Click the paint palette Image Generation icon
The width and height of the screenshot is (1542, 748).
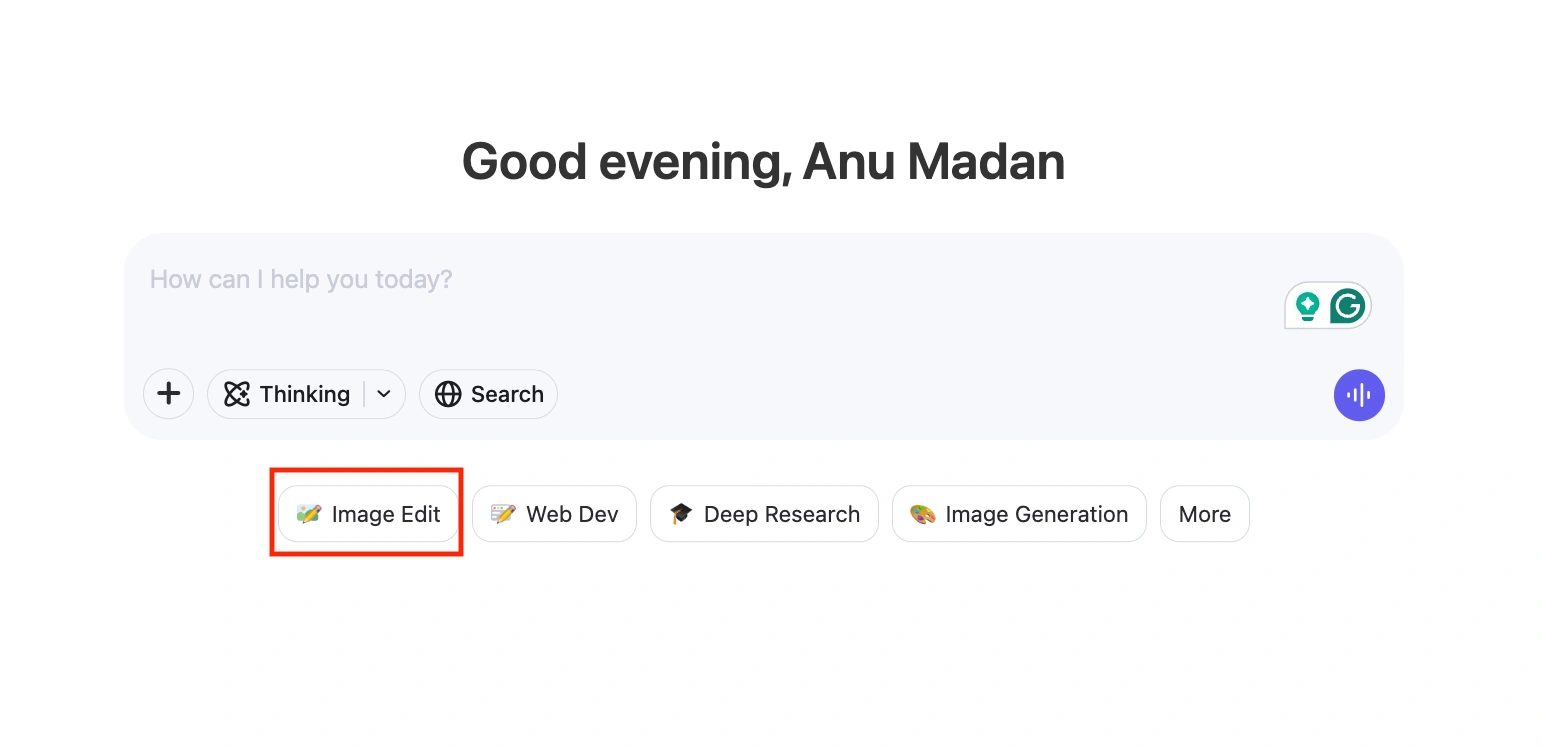pos(922,514)
